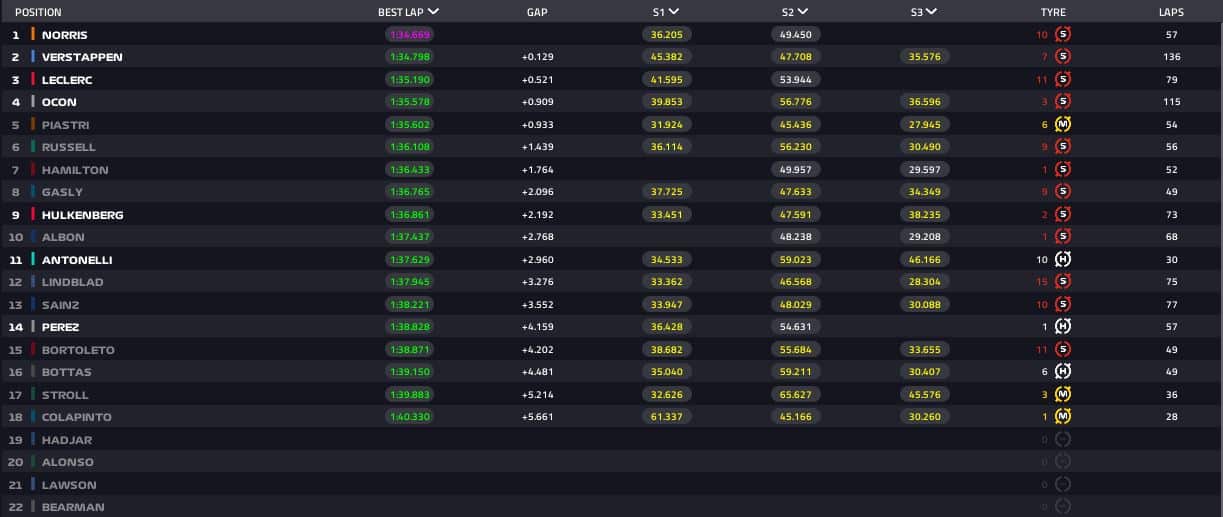Click Perez's hard tyre icon
1223x517 pixels.
[1063, 327]
